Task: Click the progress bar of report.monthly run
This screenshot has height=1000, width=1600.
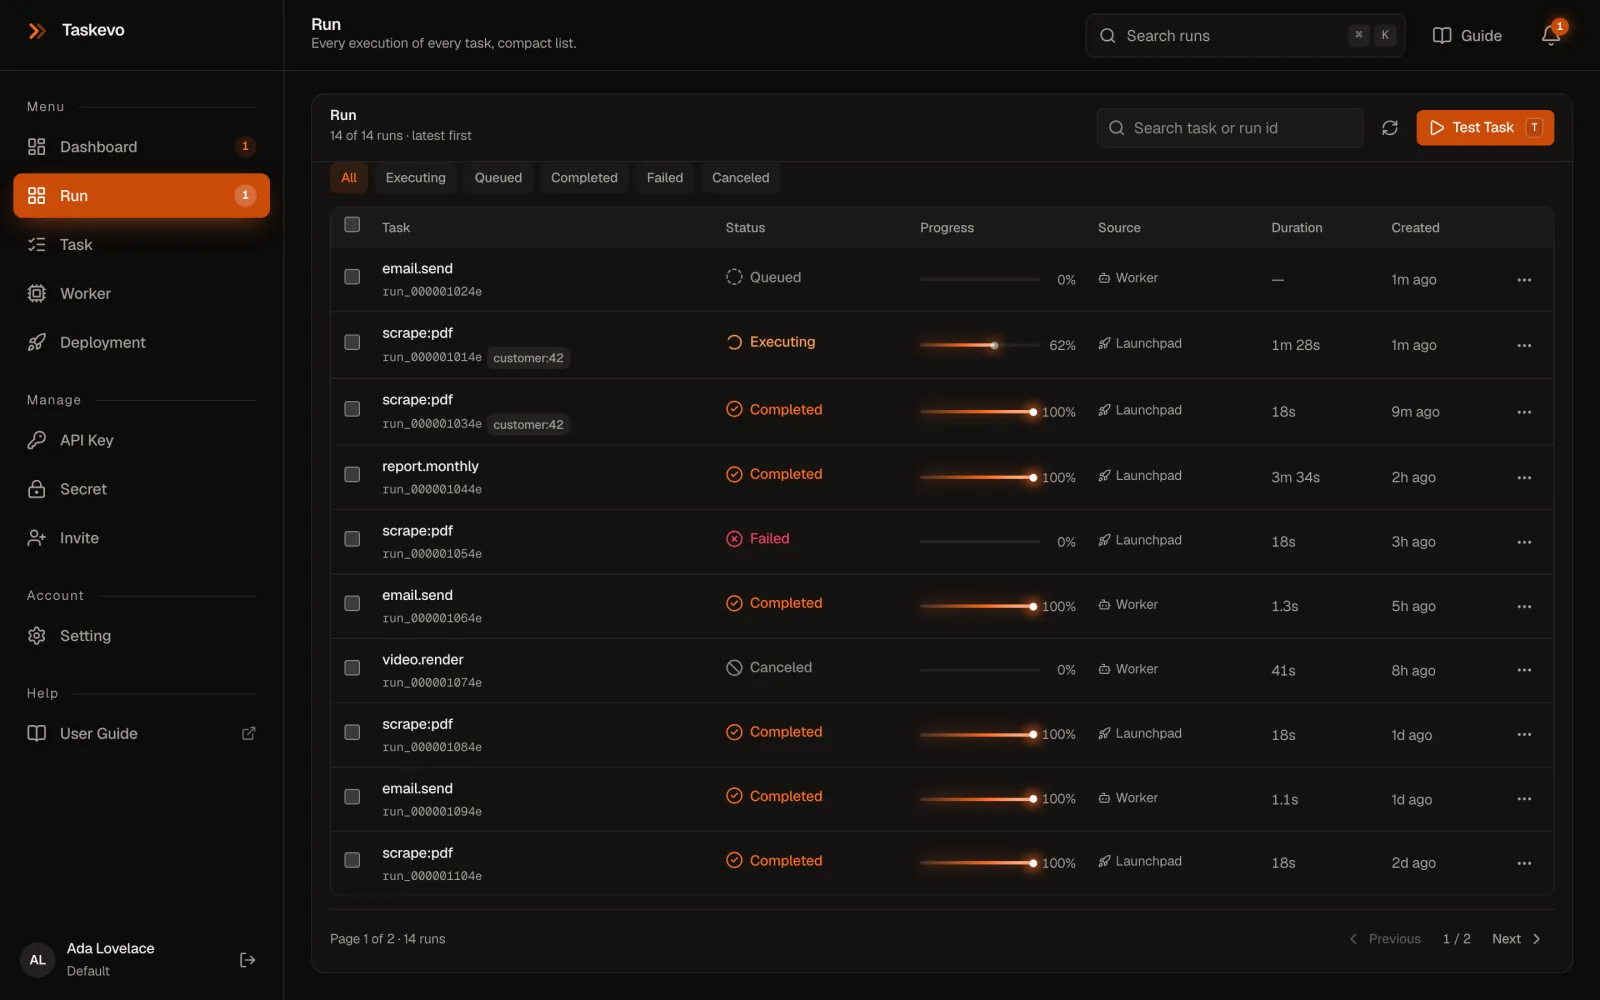Action: [x=980, y=477]
